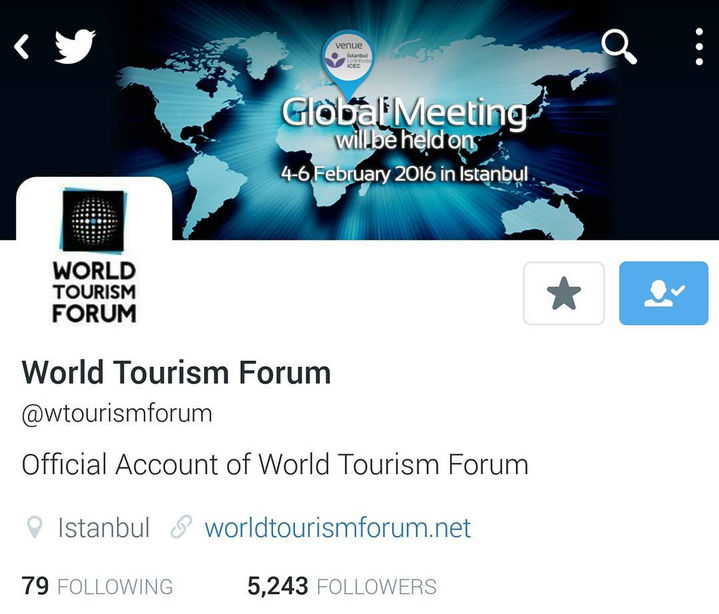Open the three-dot overflow menu
The height and width of the screenshot is (614, 719).
pyautogui.click(x=699, y=46)
